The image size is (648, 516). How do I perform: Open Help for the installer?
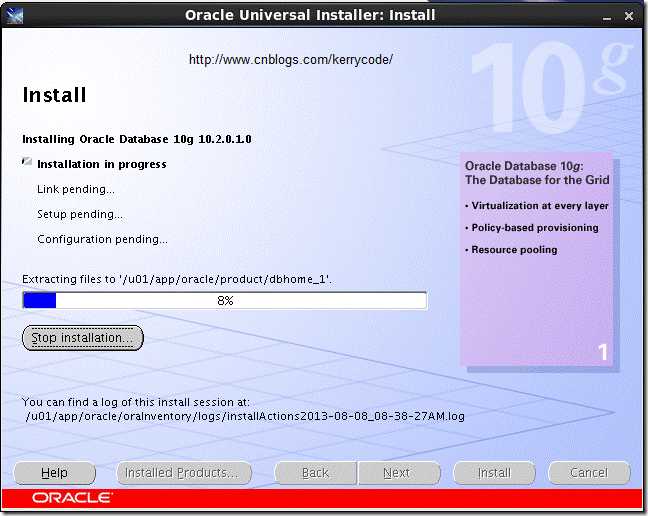[x=55, y=473]
